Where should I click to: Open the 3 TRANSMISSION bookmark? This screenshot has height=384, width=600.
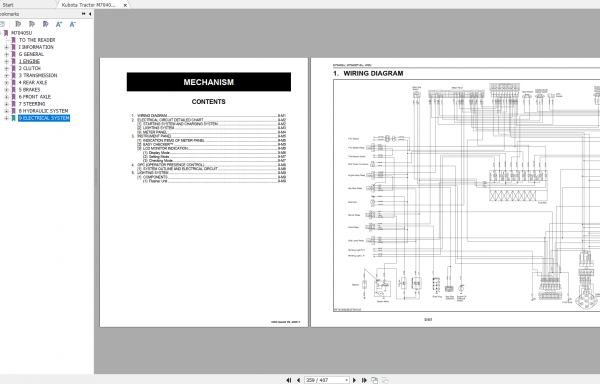38,75
